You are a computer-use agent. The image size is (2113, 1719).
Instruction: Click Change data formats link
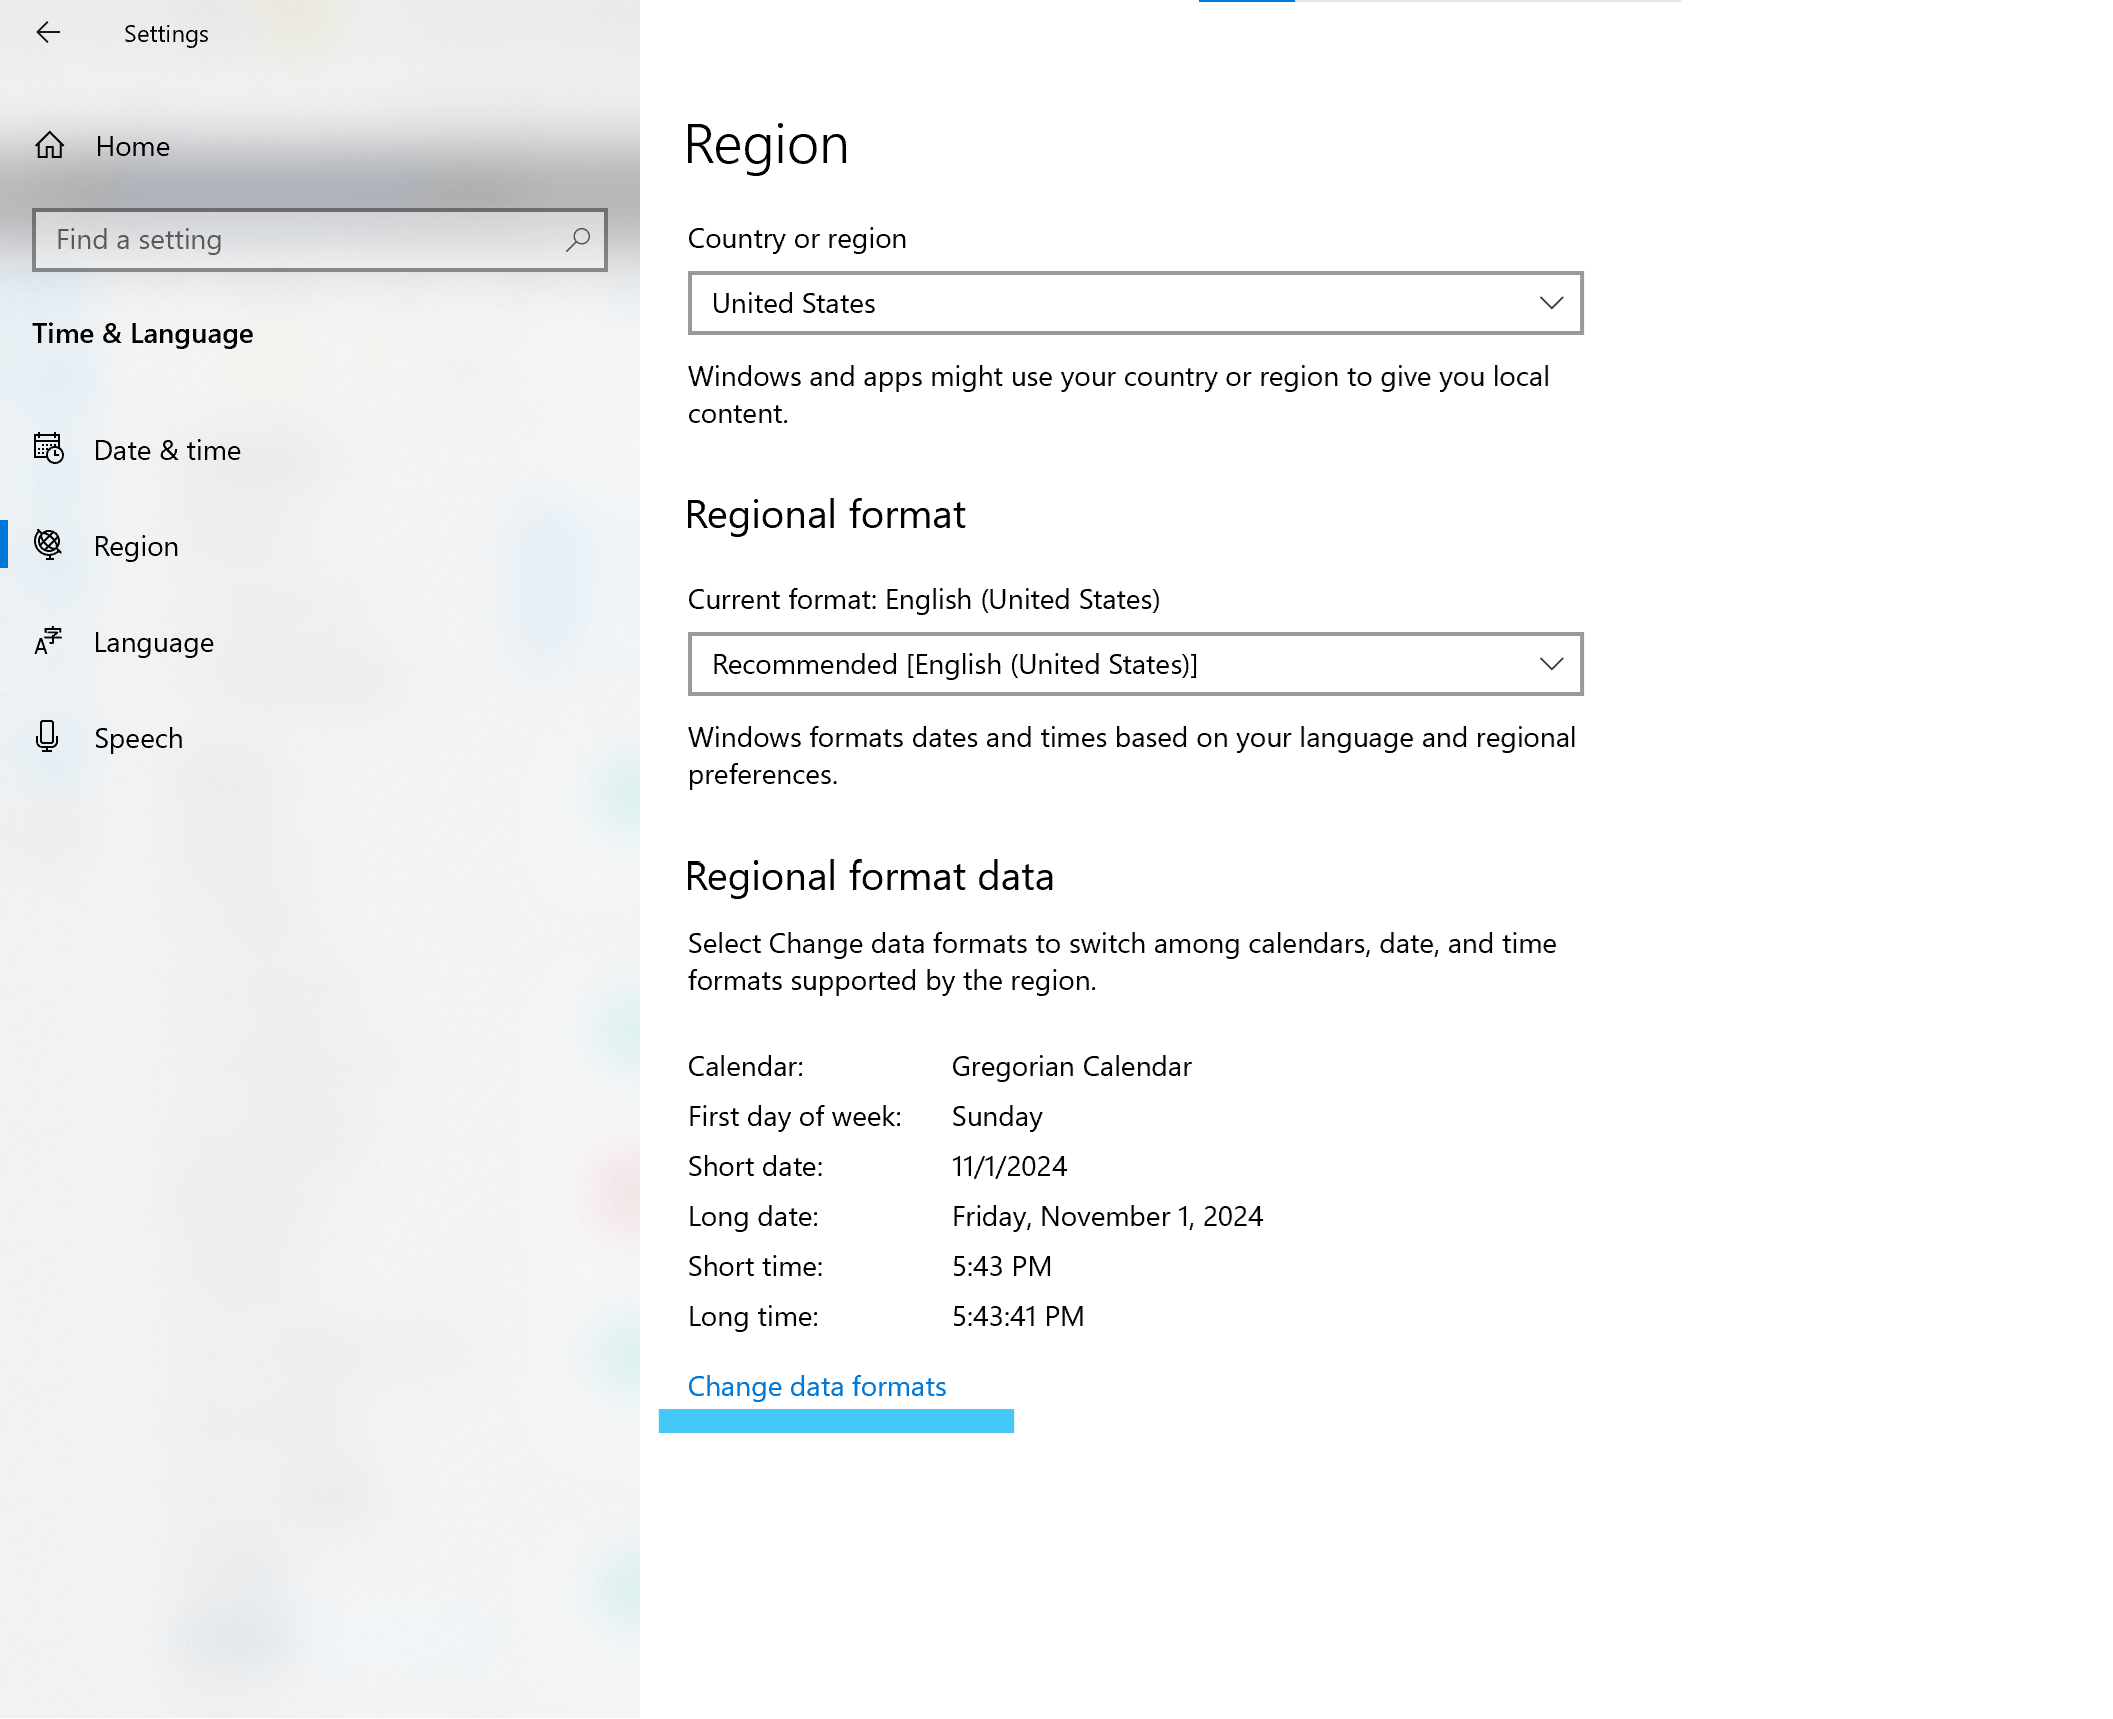[816, 1386]
